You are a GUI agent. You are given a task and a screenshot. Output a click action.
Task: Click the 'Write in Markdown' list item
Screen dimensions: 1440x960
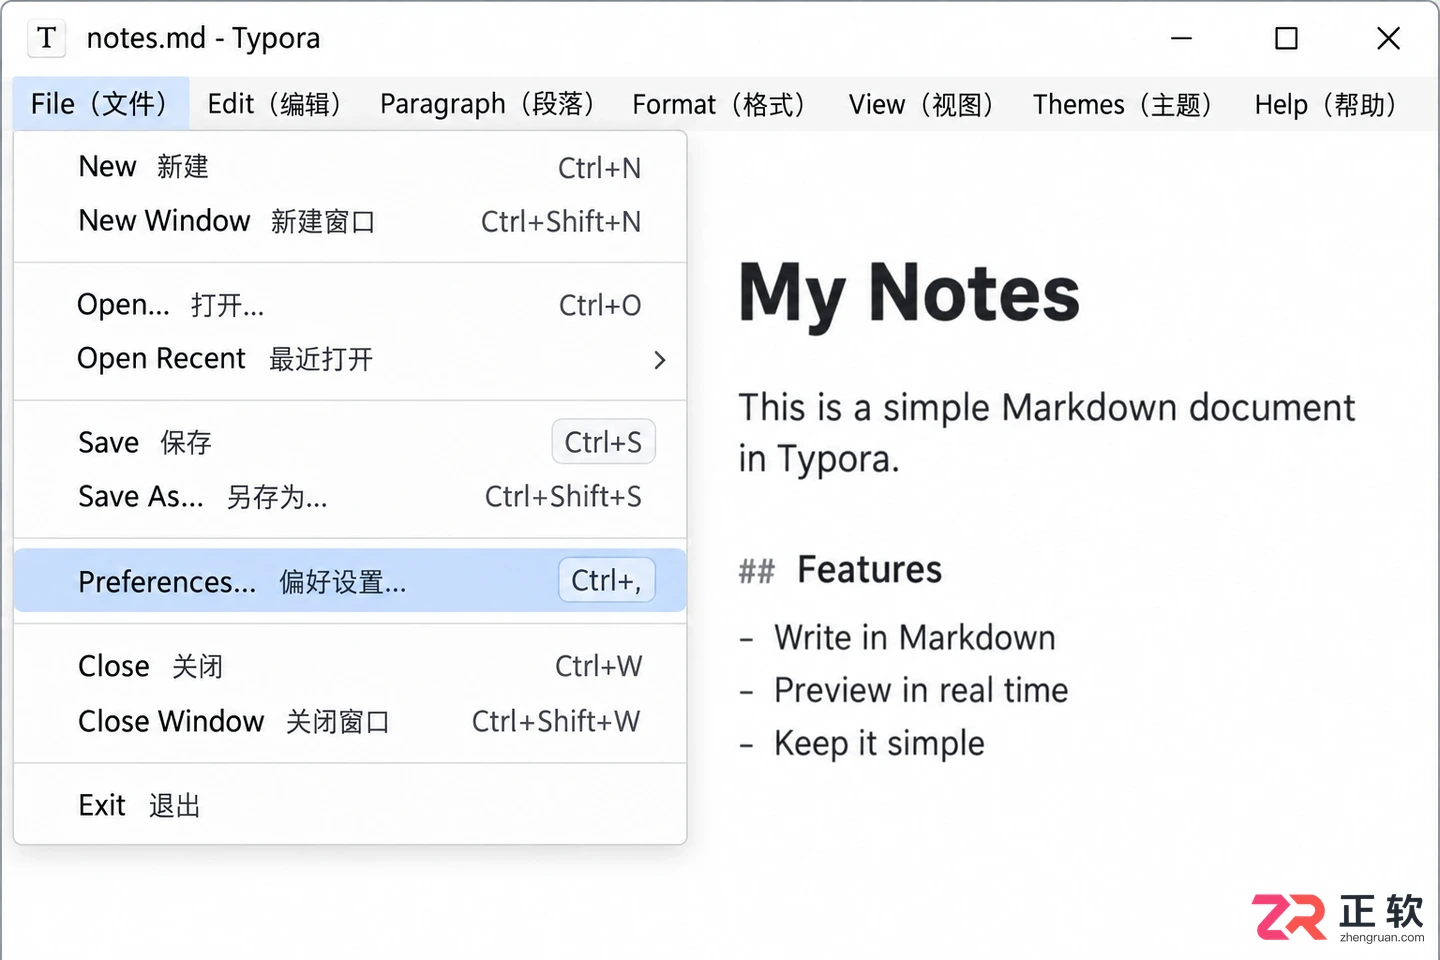click(x=914, y=638)
